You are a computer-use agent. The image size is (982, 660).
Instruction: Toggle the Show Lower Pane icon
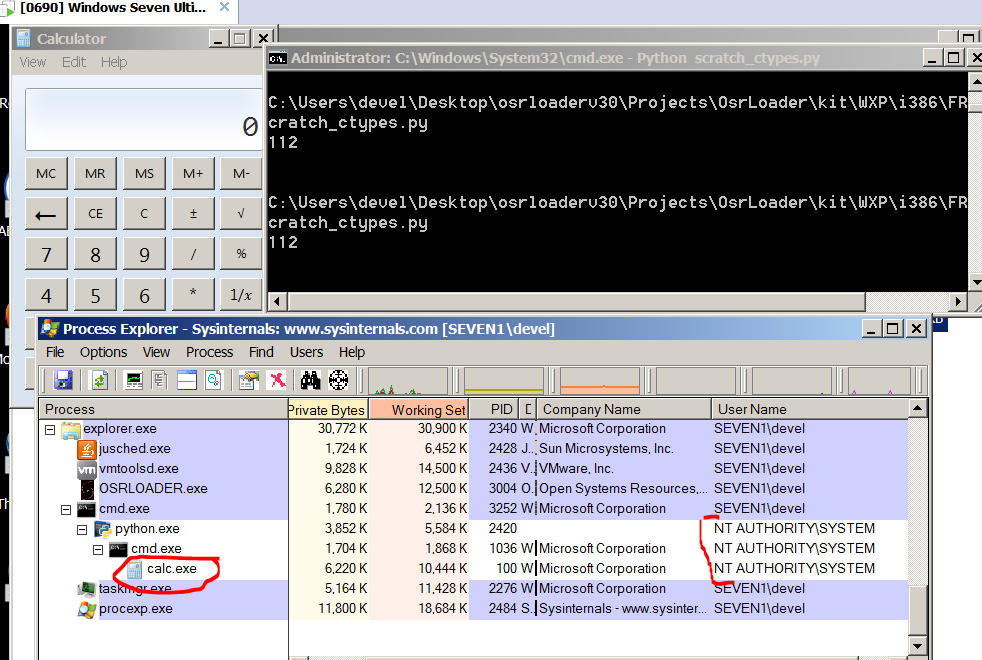tap(186, 380)
